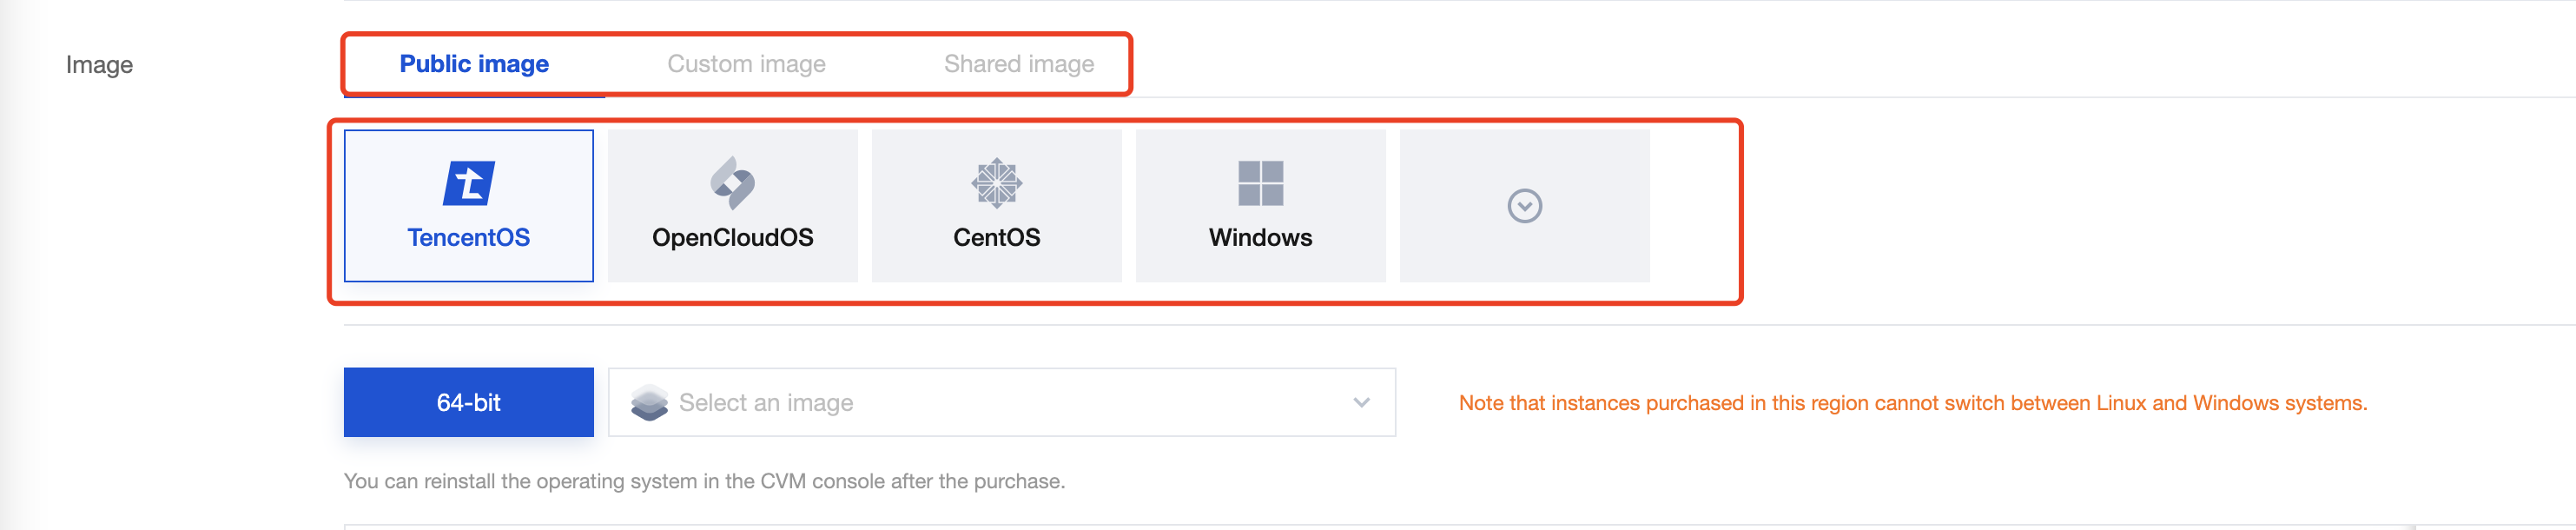Switch to Custom image tab
This screenshot has width=2576, height=530.
point(746,64)
